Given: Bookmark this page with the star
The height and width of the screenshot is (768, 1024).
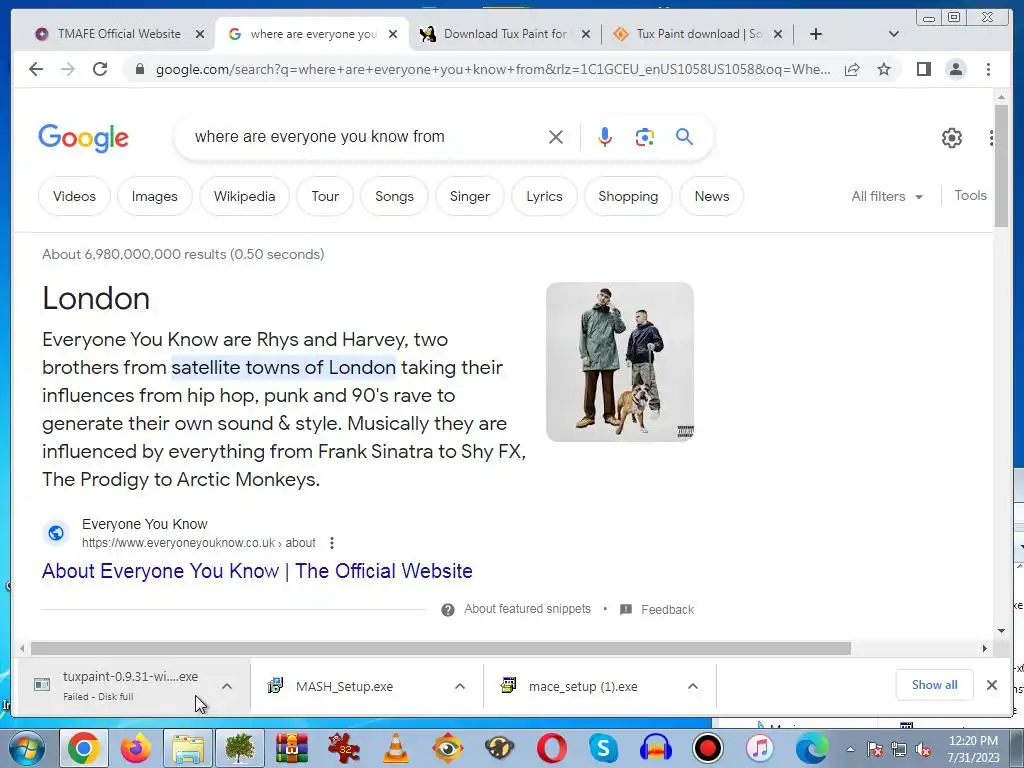Looking at the screenshot, I should (884, 69).
